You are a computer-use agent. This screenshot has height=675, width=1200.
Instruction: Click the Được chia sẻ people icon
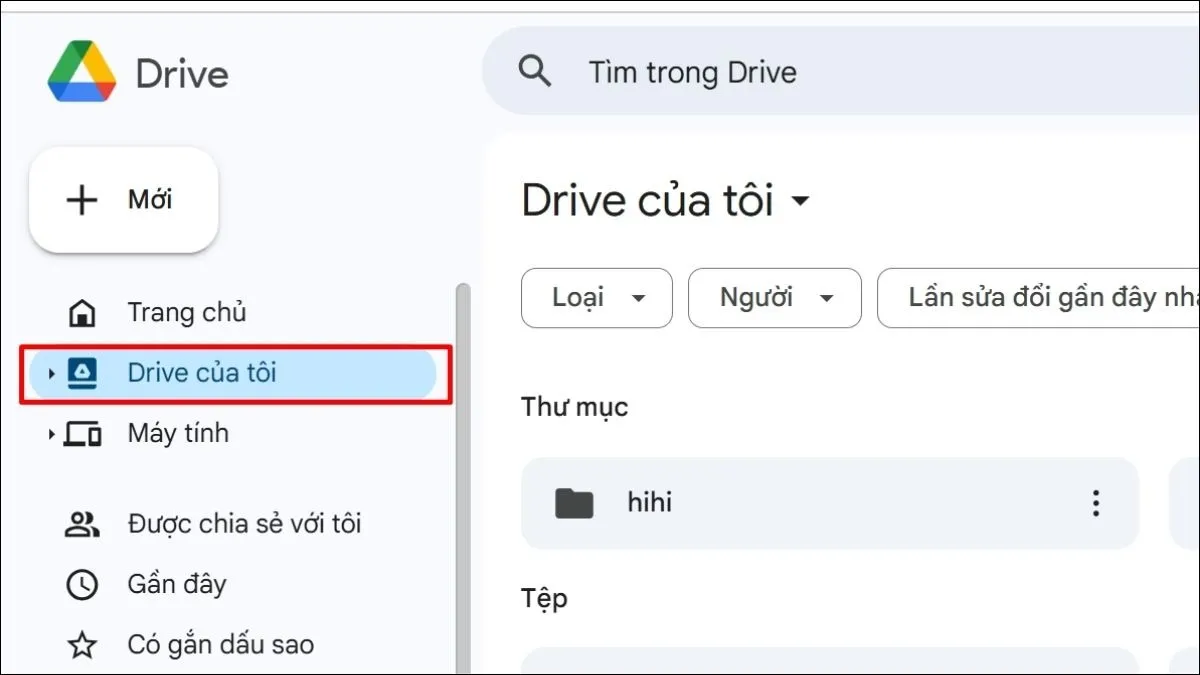click(x=82, y=524)
